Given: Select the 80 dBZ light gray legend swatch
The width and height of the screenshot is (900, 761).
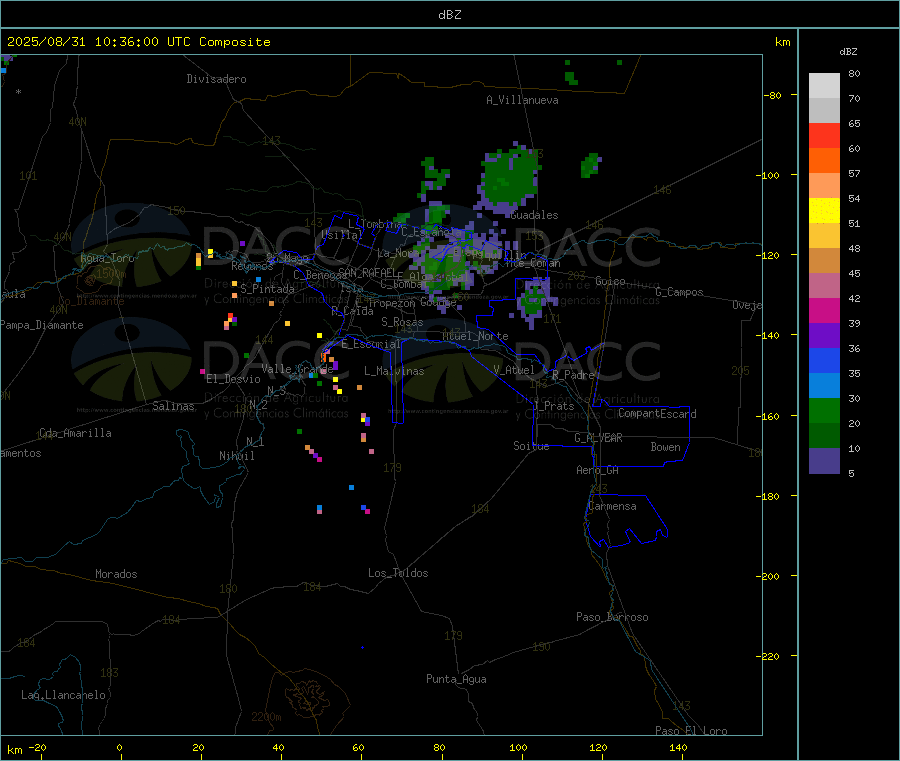Looking at the screenshot, I should [x=824, y=86].
